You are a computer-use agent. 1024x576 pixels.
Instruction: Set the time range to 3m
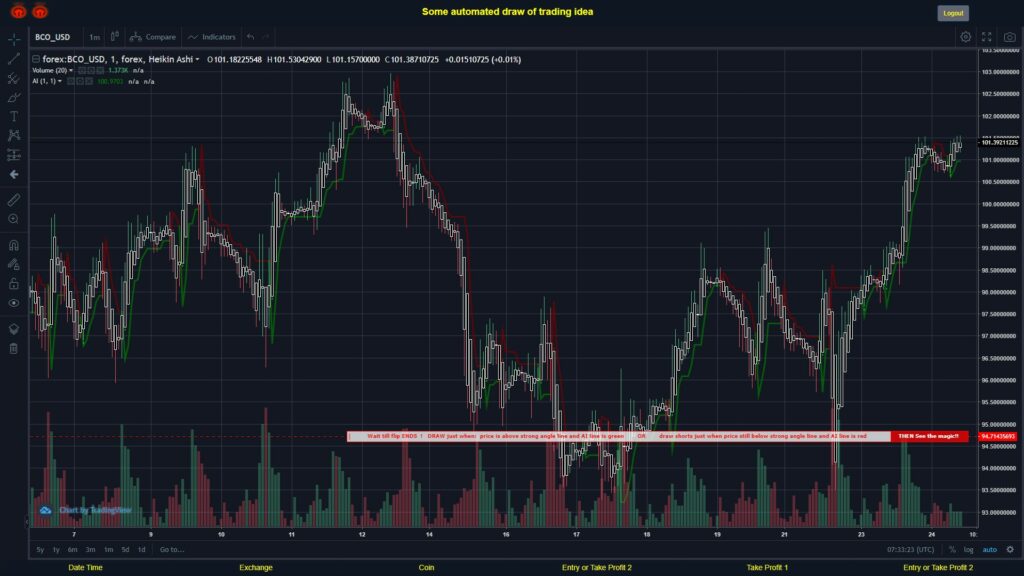click(91, 550)
